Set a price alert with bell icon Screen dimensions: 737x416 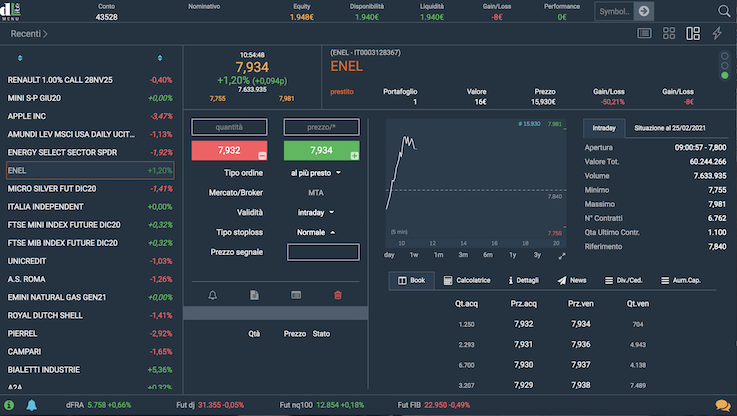coord(212,295)
